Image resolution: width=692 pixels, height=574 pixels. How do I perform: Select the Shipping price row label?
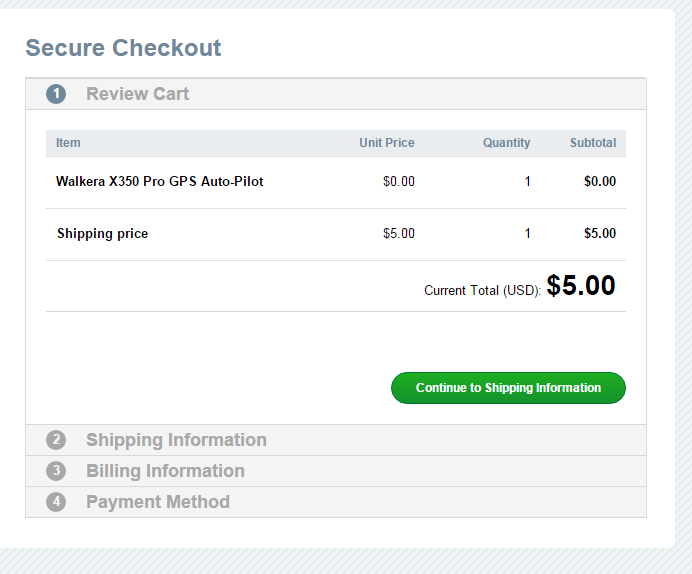coord(102,234)
